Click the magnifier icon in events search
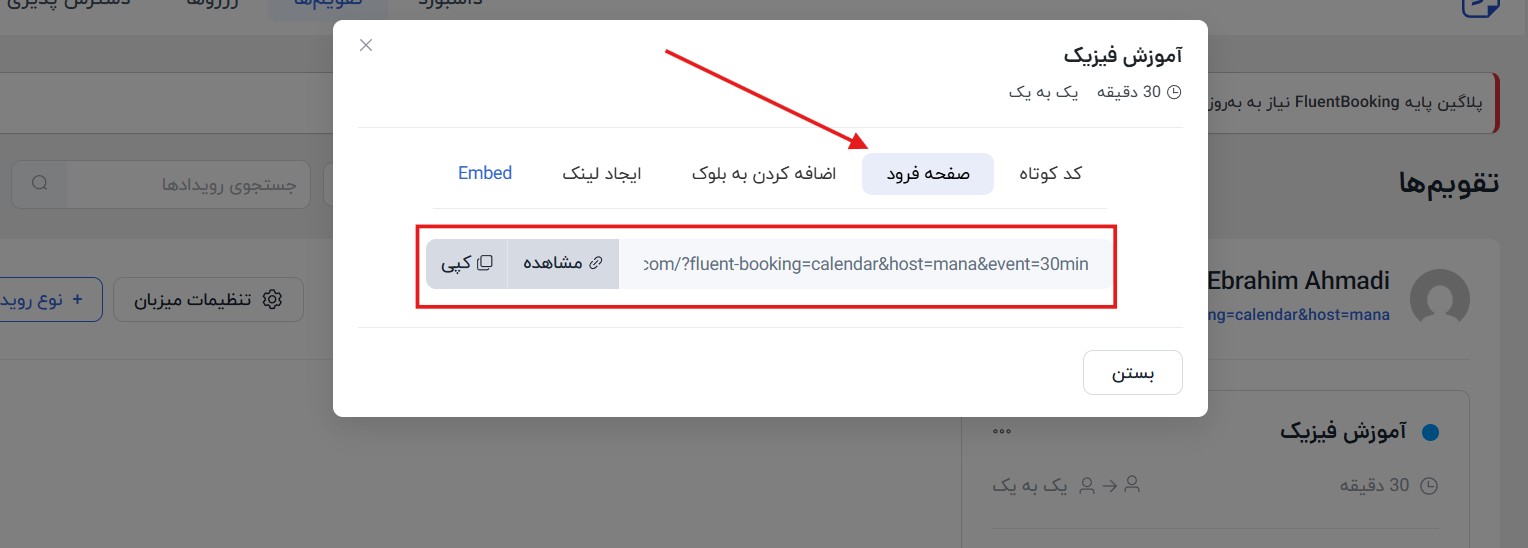Screen dimensions: 1528x548 40,185
